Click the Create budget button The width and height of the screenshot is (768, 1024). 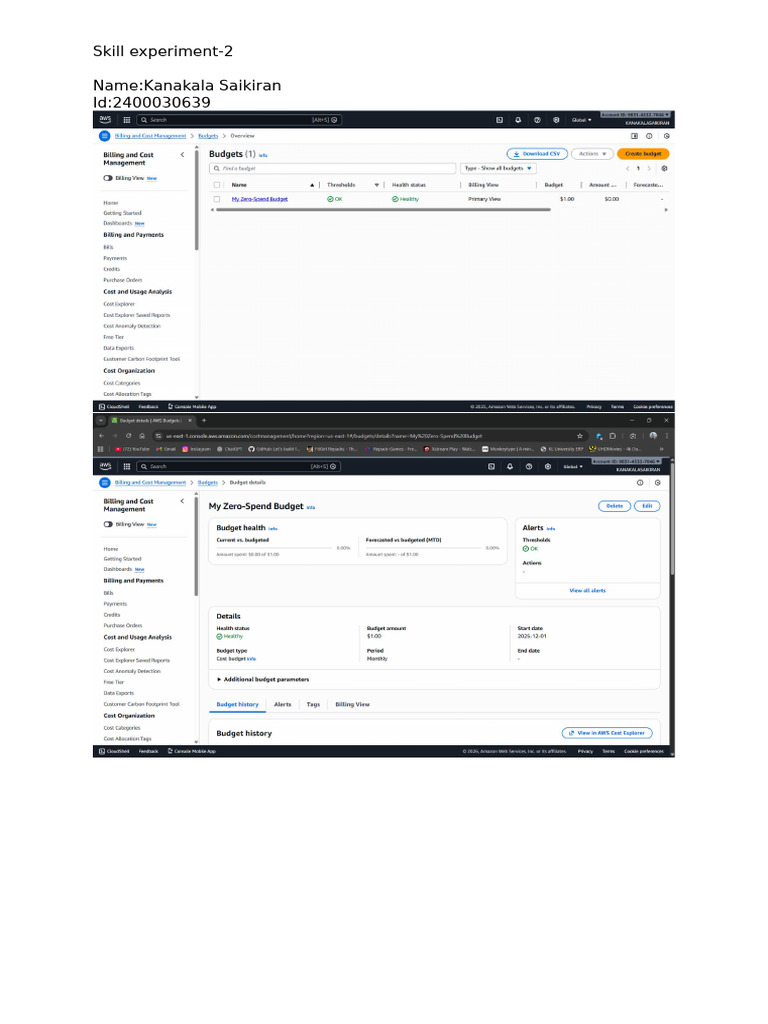pyautogui.click(x=643, y=154)
